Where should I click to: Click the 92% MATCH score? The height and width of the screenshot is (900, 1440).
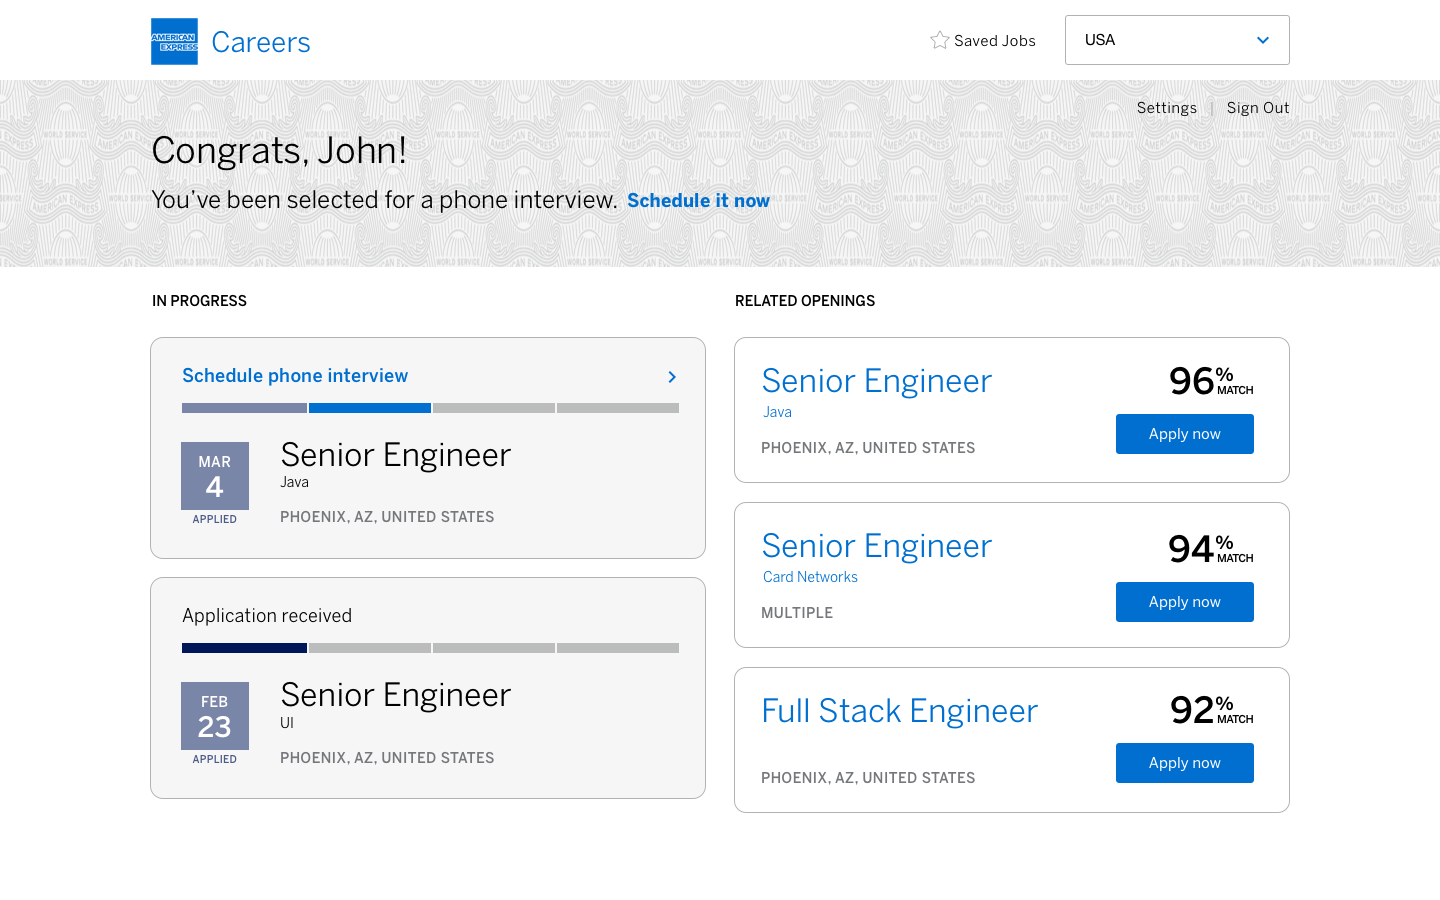[1211, 710]
